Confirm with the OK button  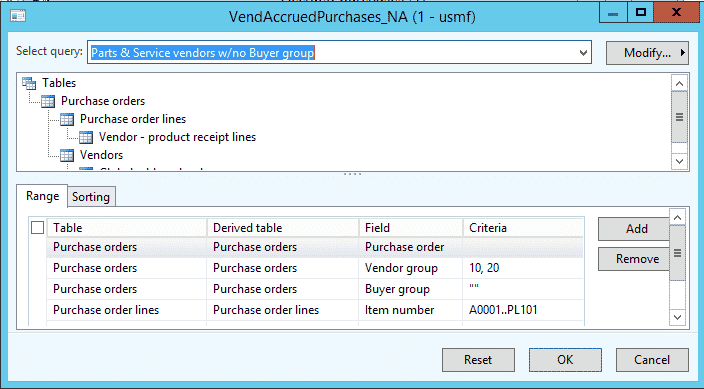pyautogui.click(x=565, y=360)
